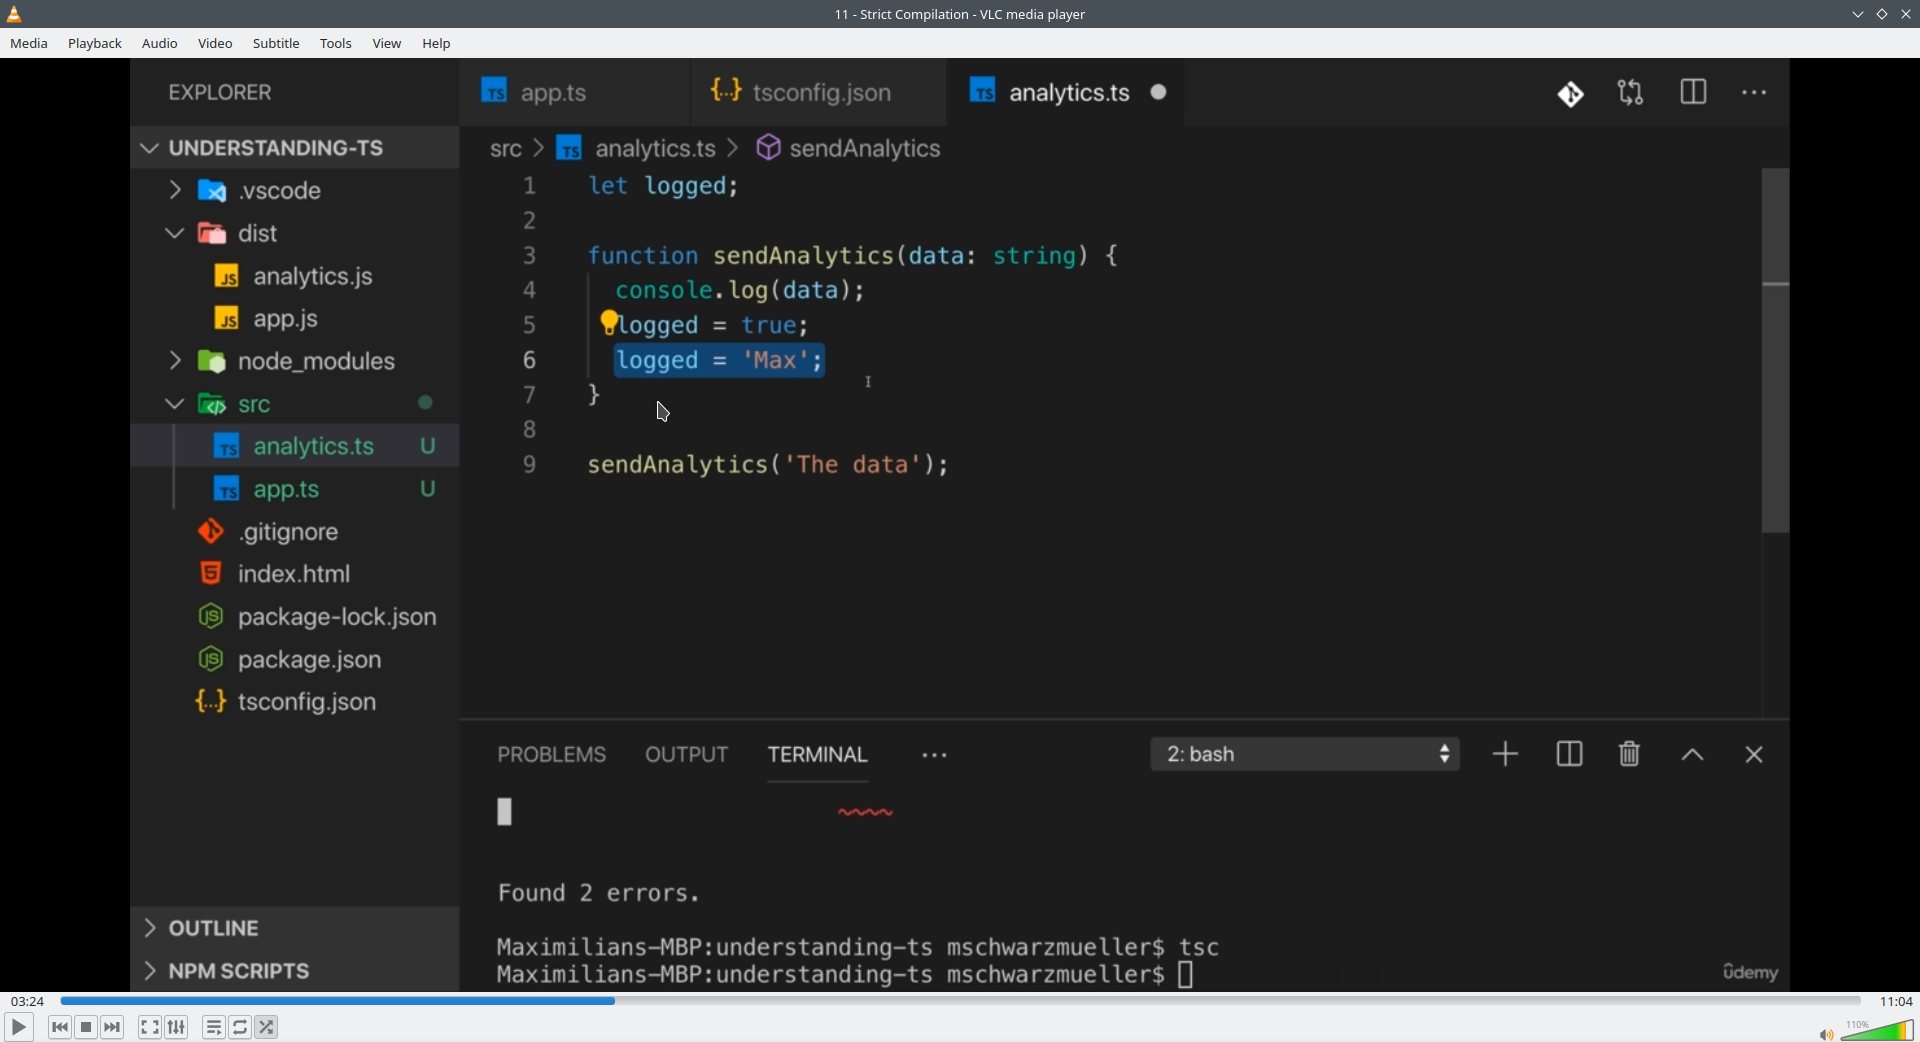Adjust the volume slider
The height and width of the screenshot is (1042, 1920).
click(1877, 1030)
